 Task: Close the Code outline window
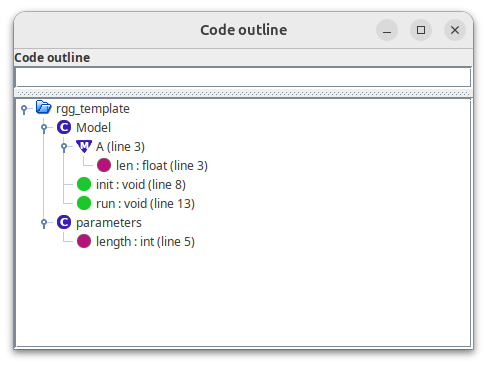(455, 30)
